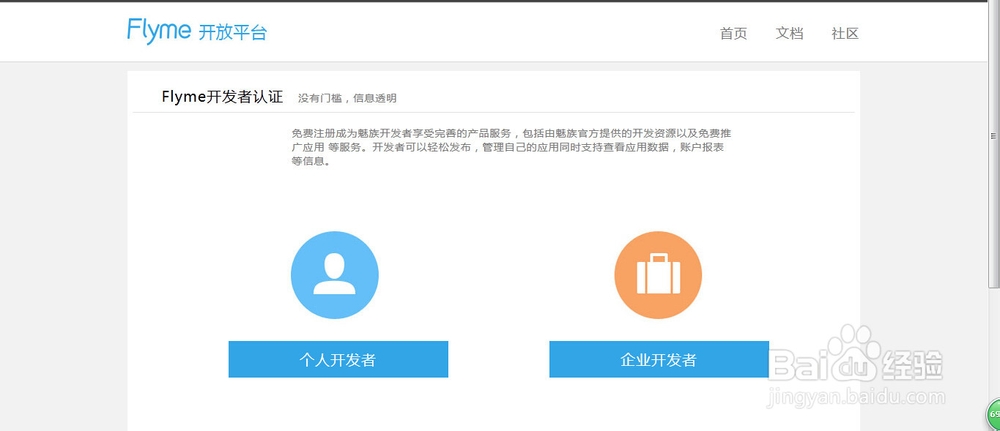Open the 社区 navigation item
The height and width of the screenshot is (431, 1000).
845,34
